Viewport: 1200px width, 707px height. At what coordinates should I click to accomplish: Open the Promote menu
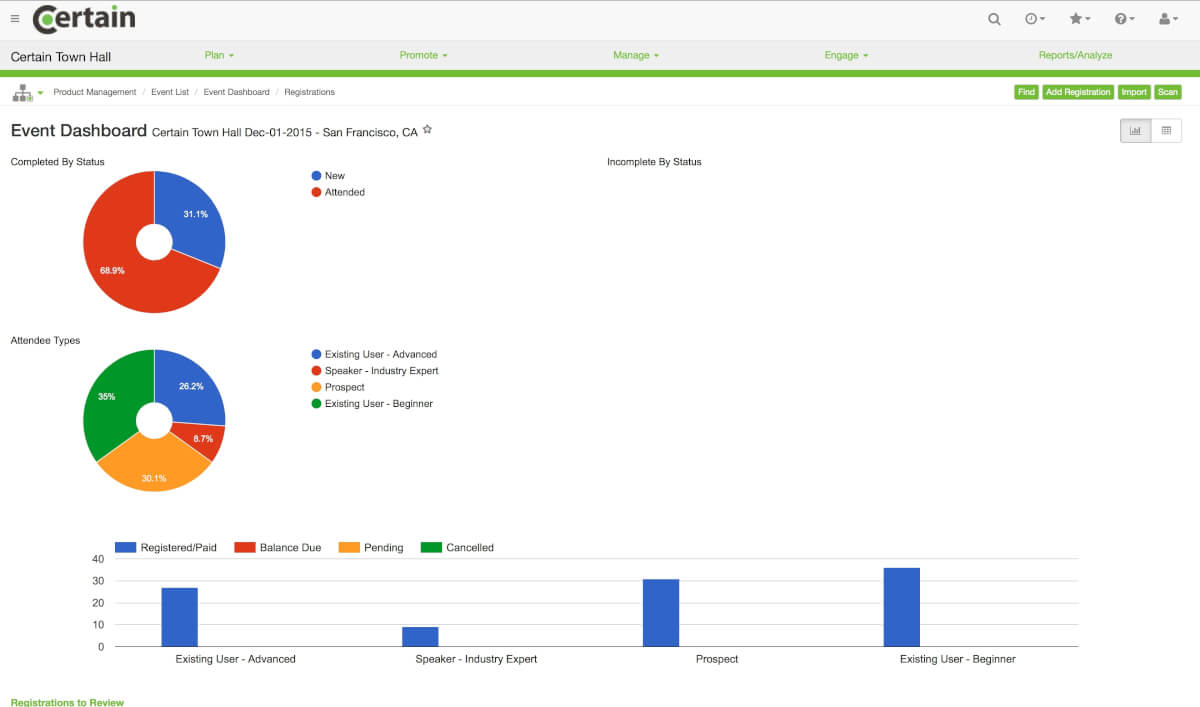point(424,55)
